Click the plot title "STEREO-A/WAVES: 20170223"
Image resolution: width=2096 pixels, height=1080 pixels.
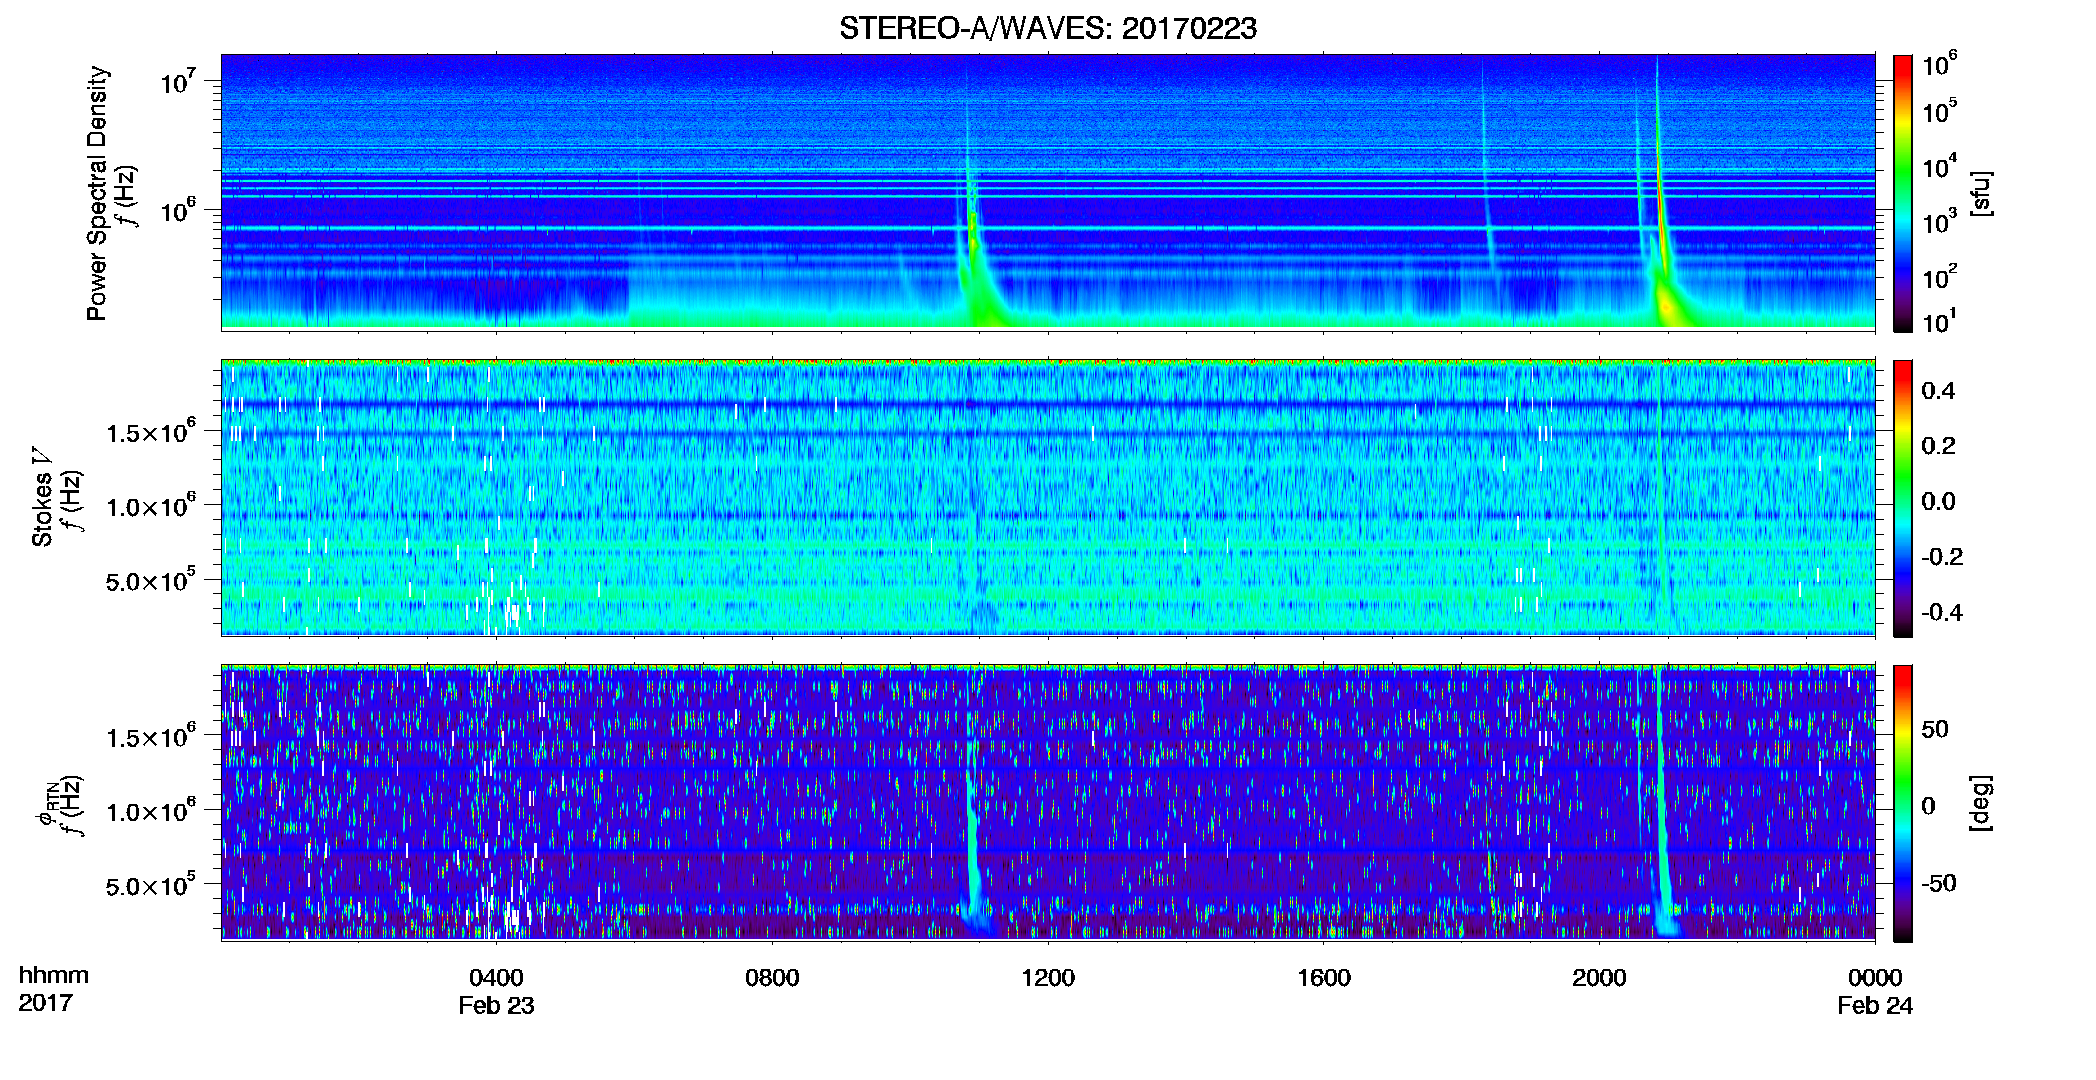[1048, 28]
